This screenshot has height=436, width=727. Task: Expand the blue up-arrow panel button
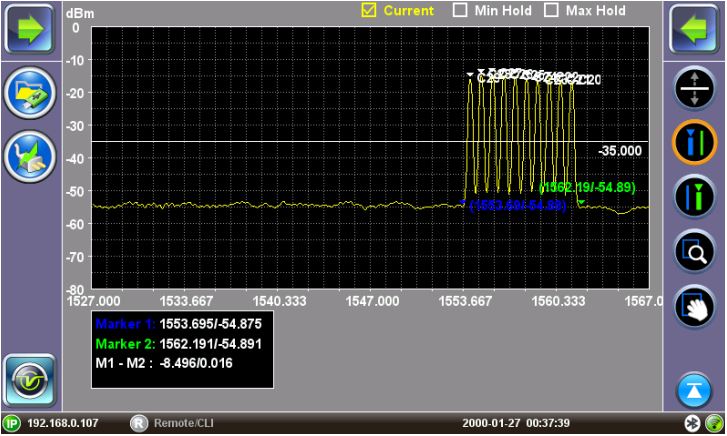point(696,389)
